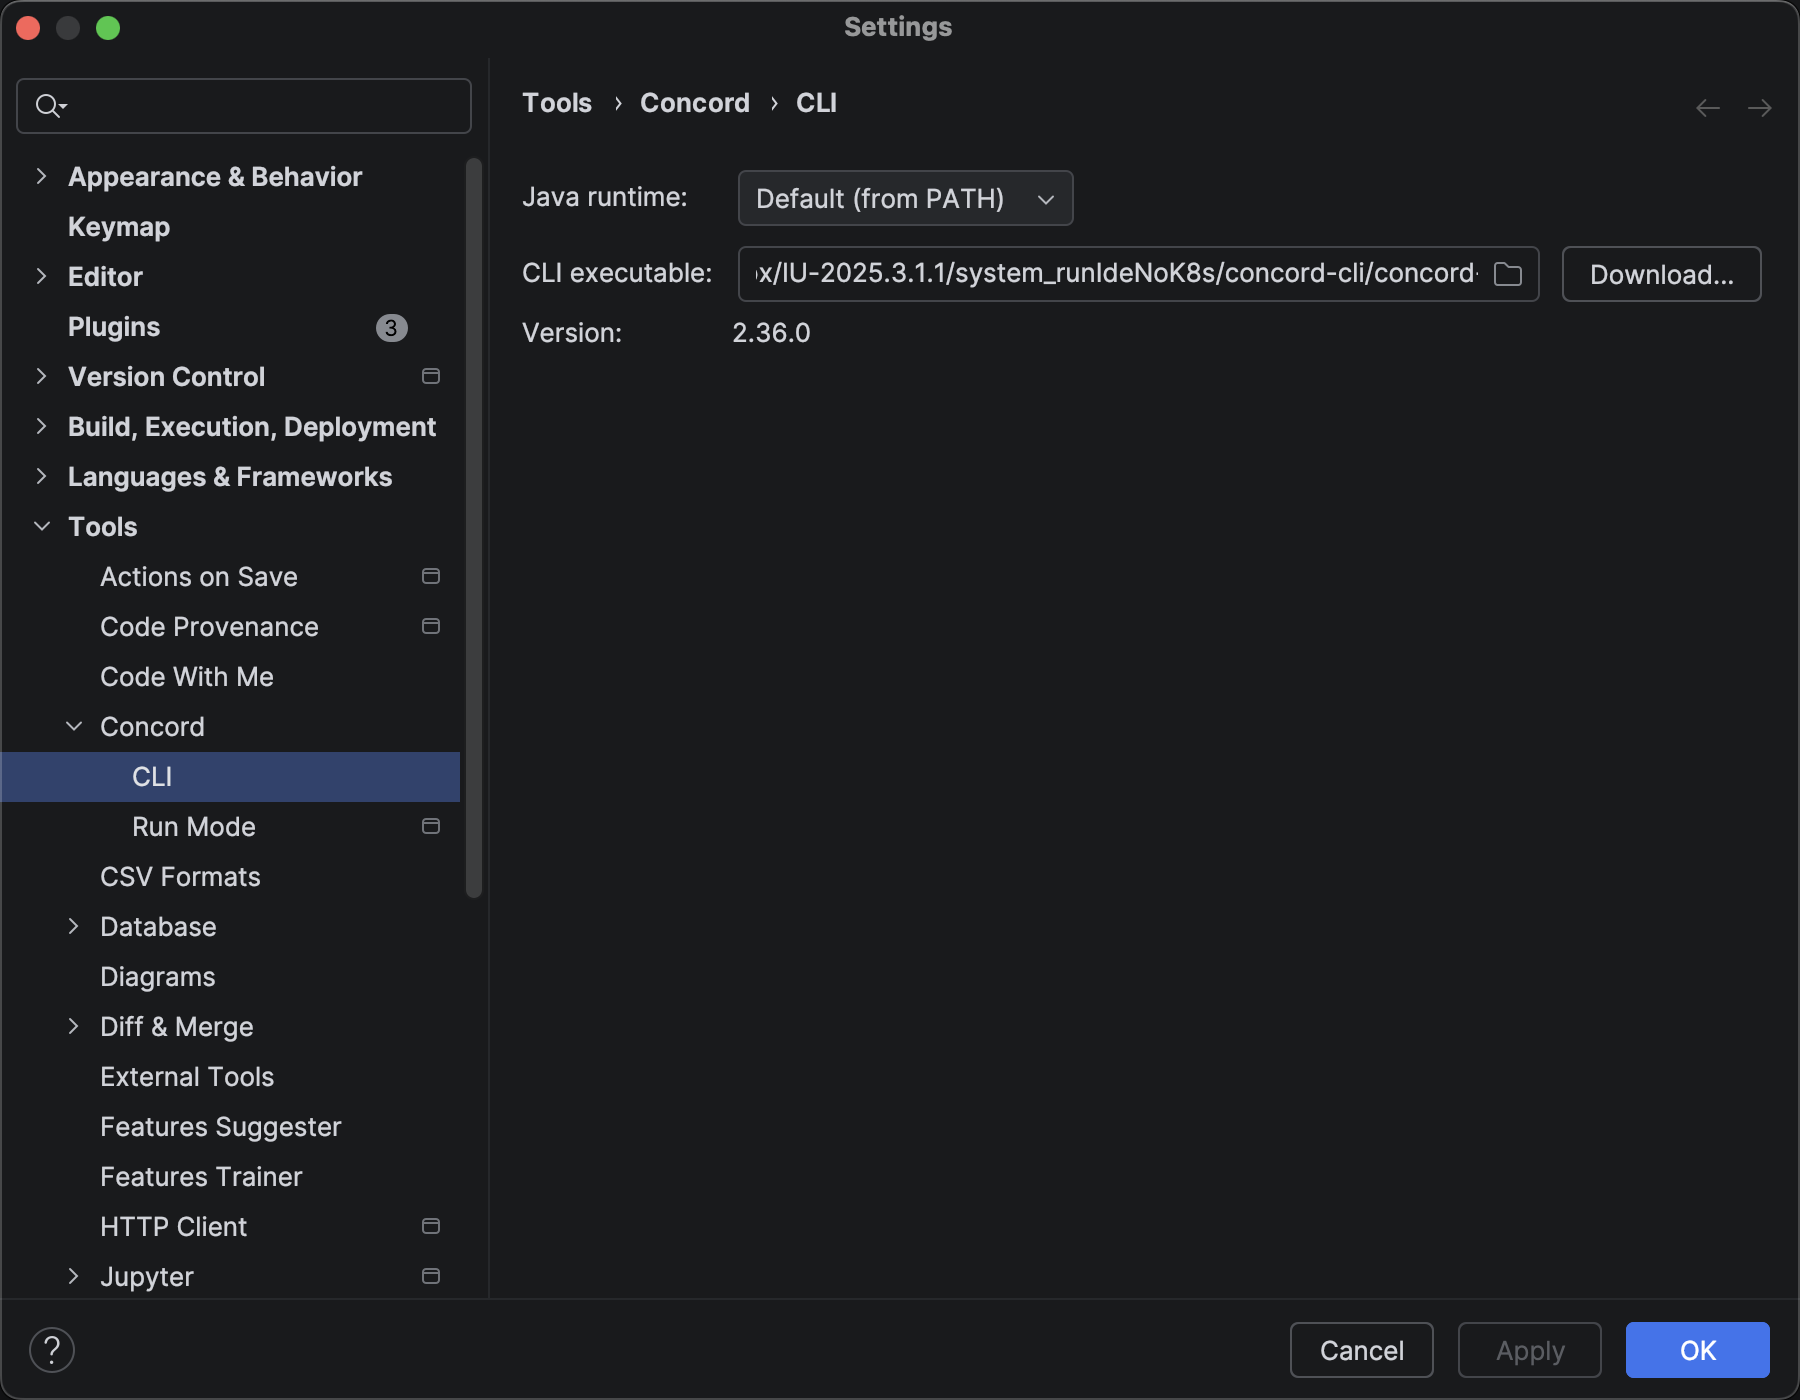This screenshot has height=1400, width=1800.
Task: Click the search magnifier icon
Action: tap(48, 106)
